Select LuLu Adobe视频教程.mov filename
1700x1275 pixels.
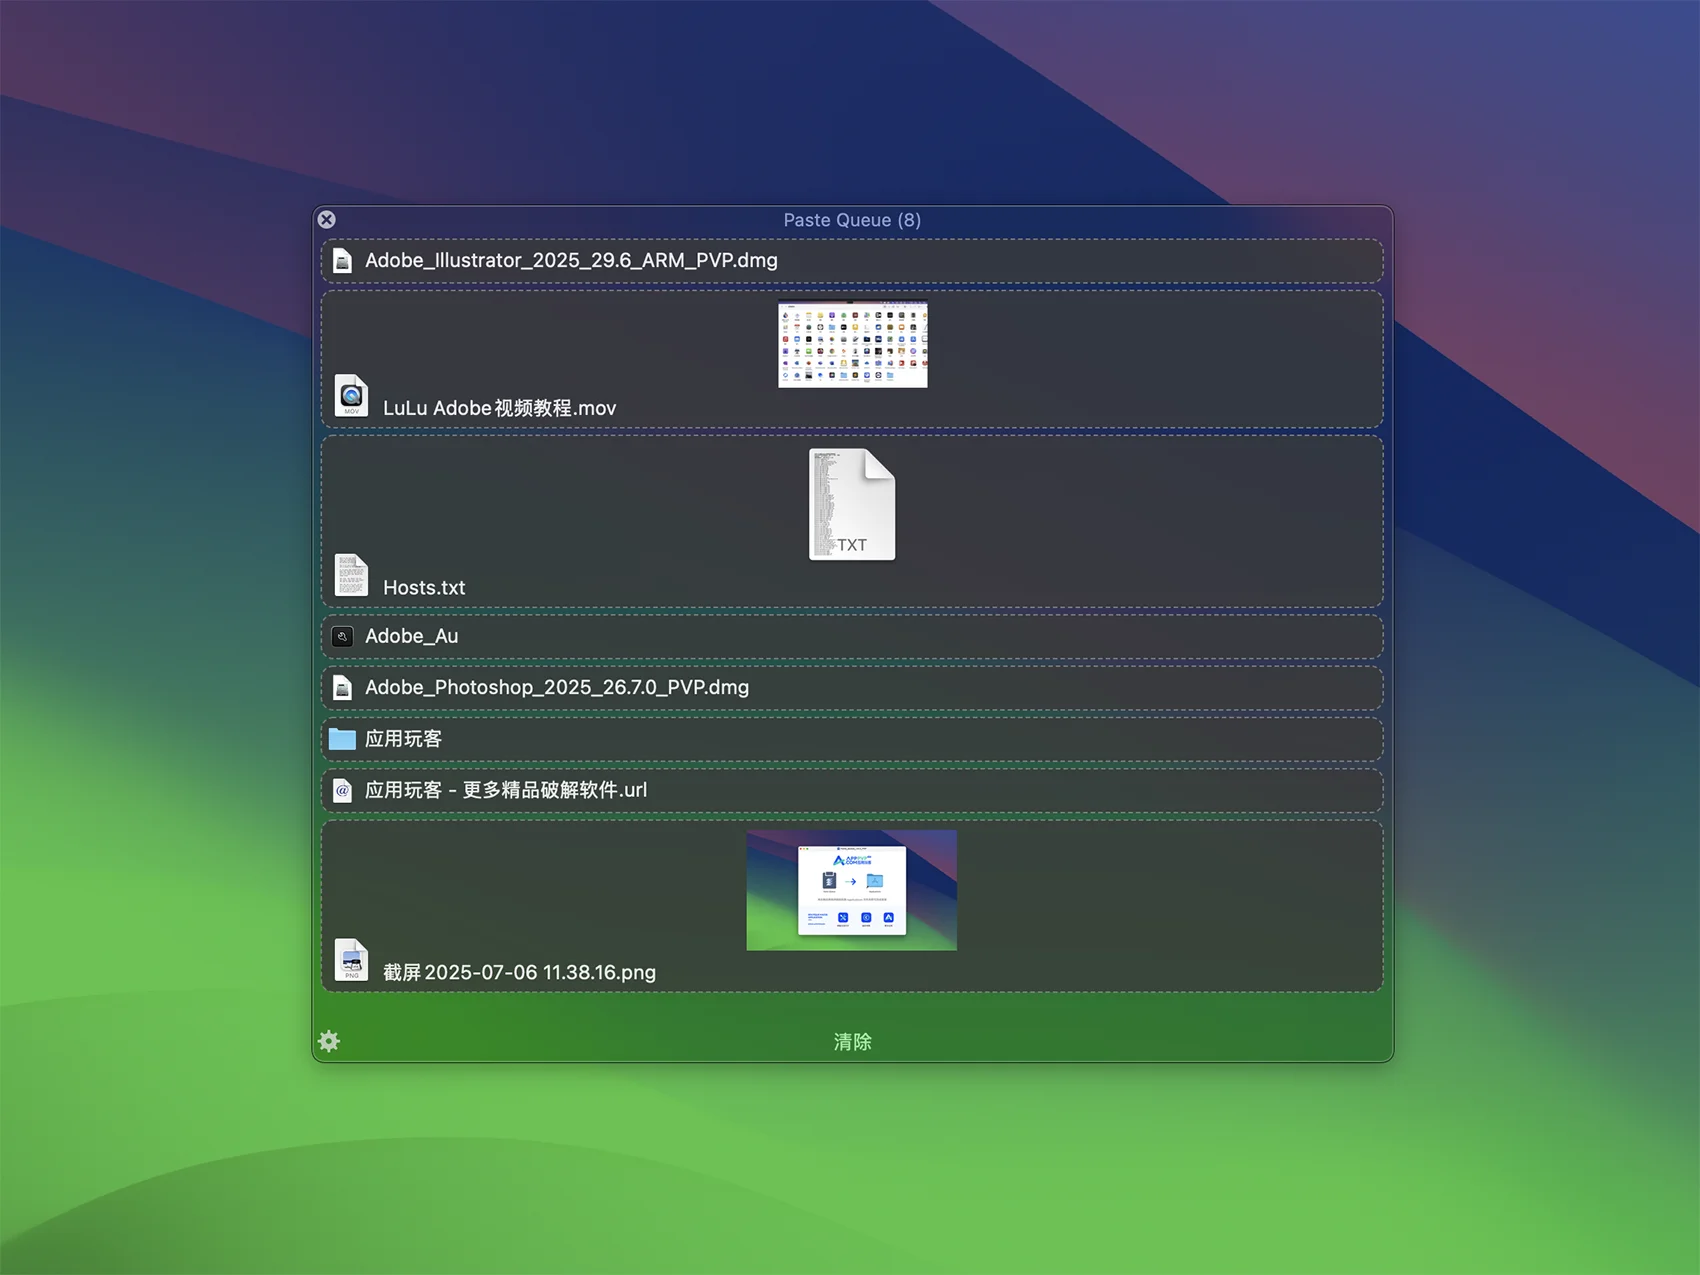coord(499,408)
